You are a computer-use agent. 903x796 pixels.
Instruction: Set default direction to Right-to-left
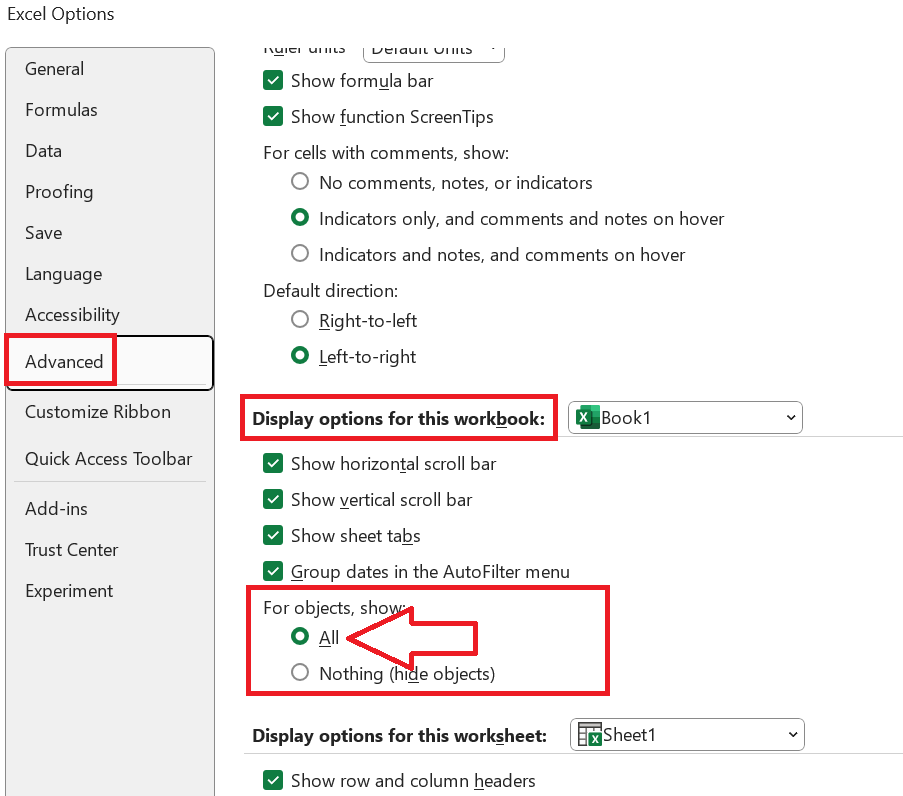(x=300, y=320)
